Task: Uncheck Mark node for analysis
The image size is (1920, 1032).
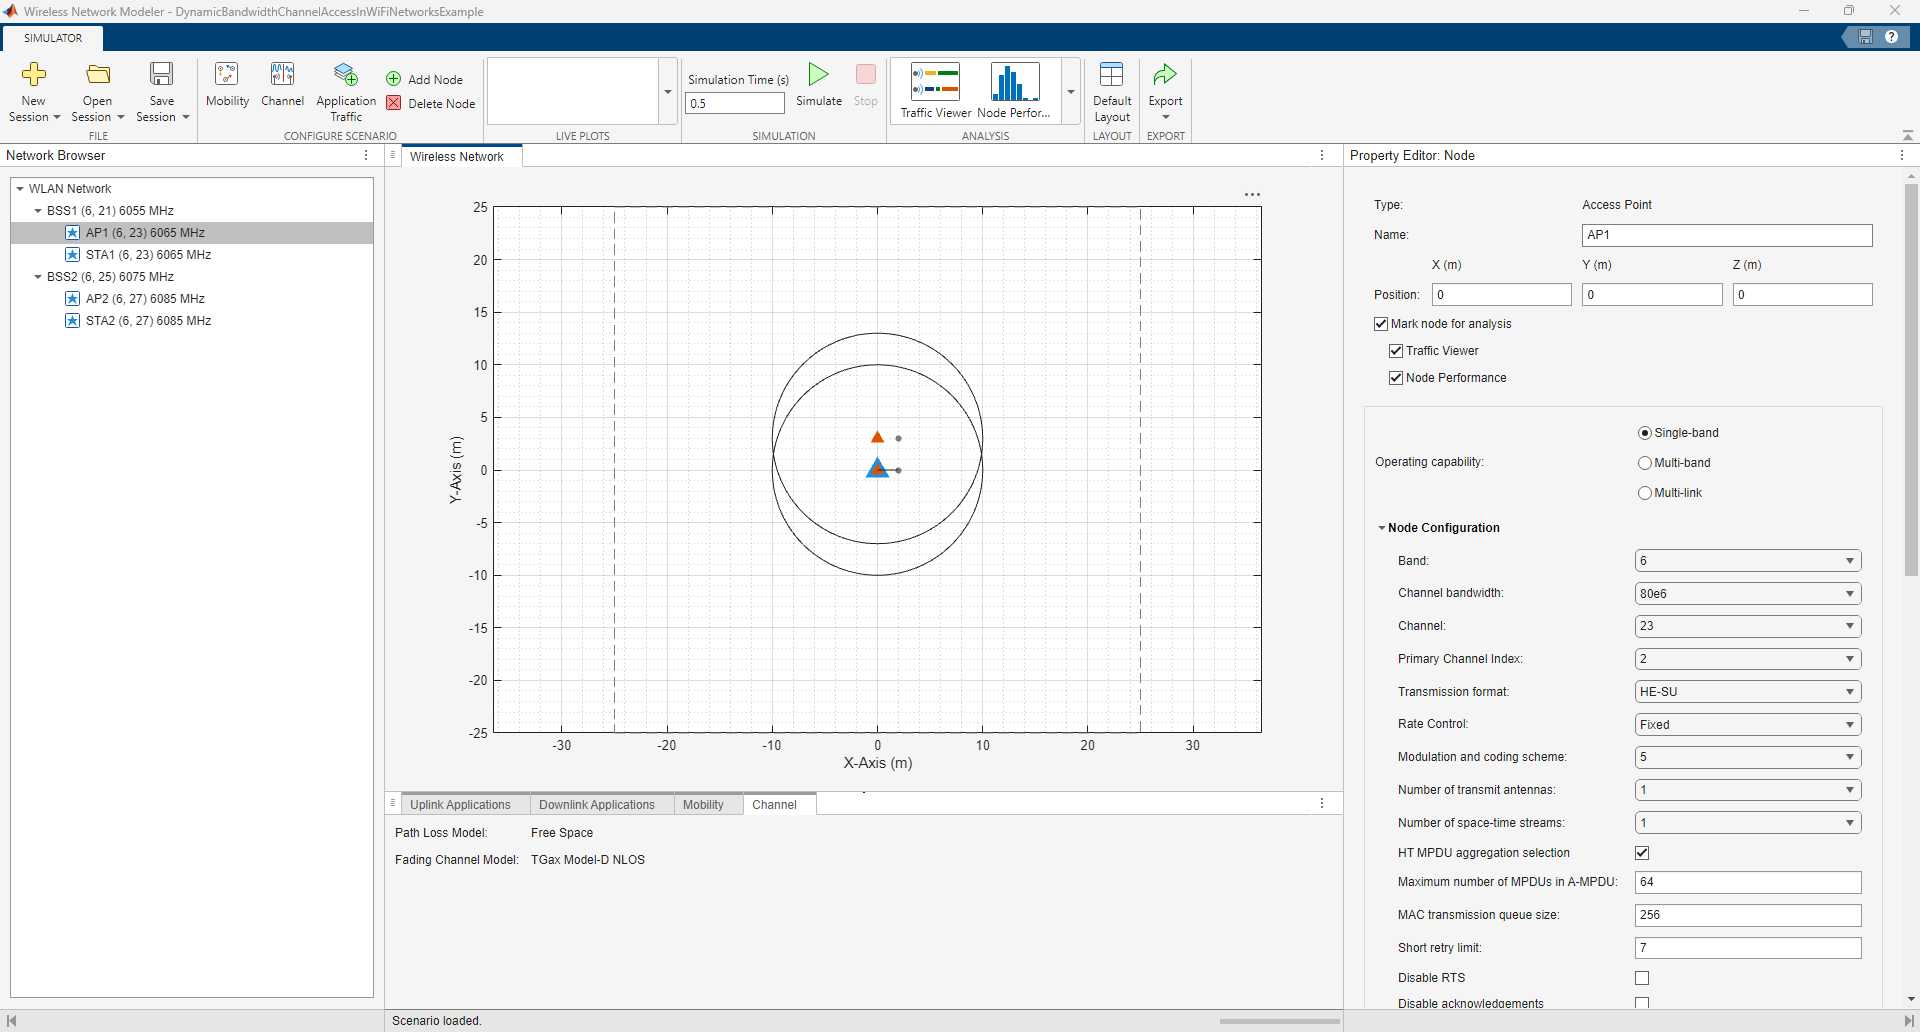Action: pyautogui.click(x=1381, y=324)
